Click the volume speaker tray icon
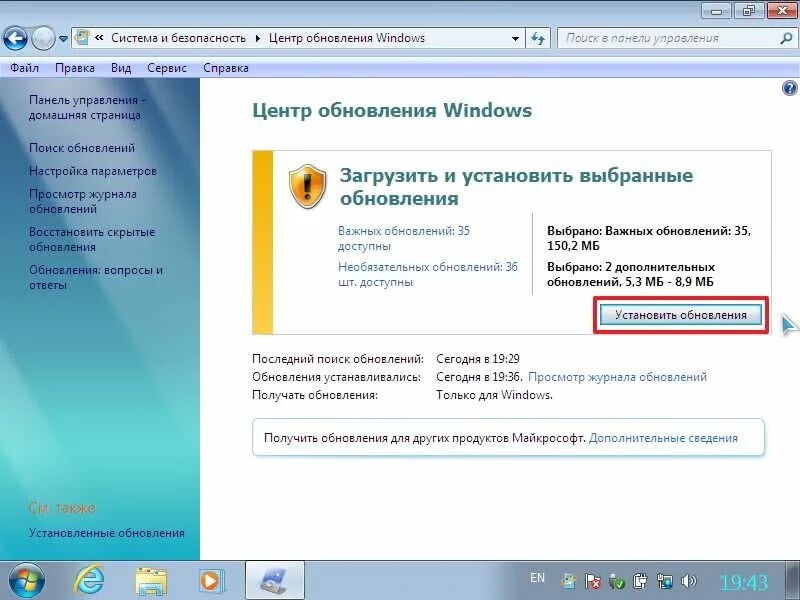 689,581
